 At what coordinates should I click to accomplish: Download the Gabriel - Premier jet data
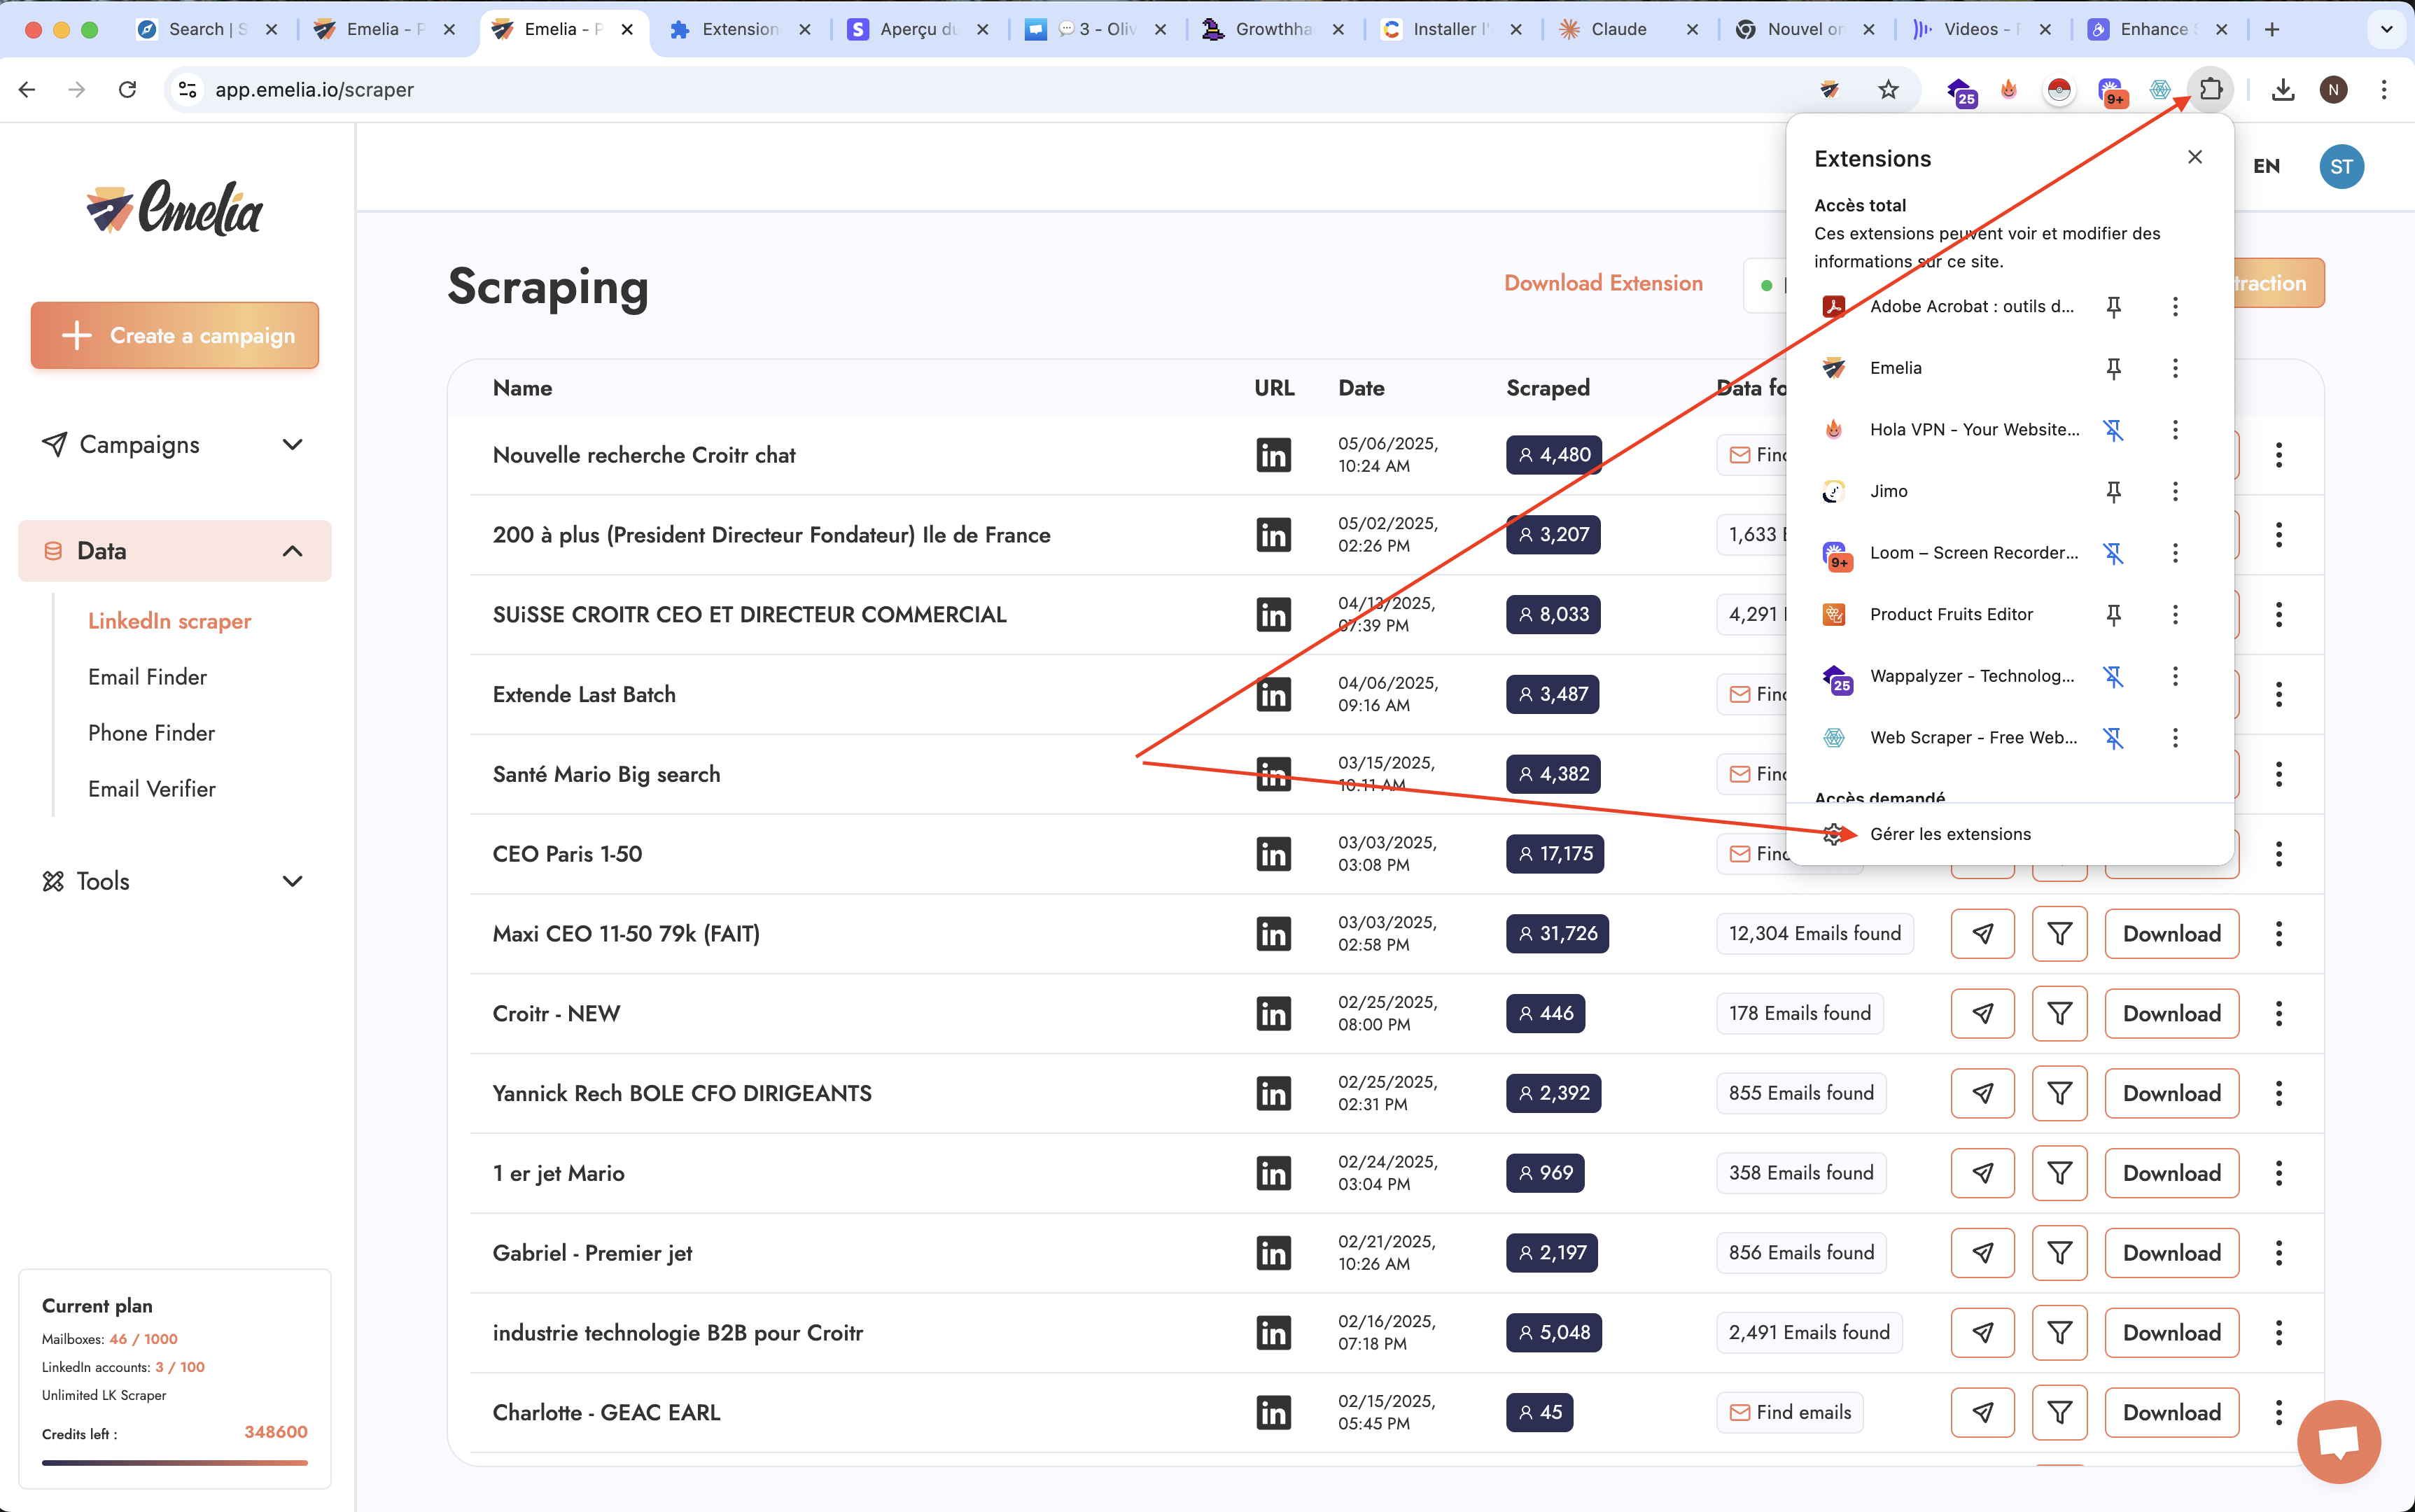tap(2171, 1252)
